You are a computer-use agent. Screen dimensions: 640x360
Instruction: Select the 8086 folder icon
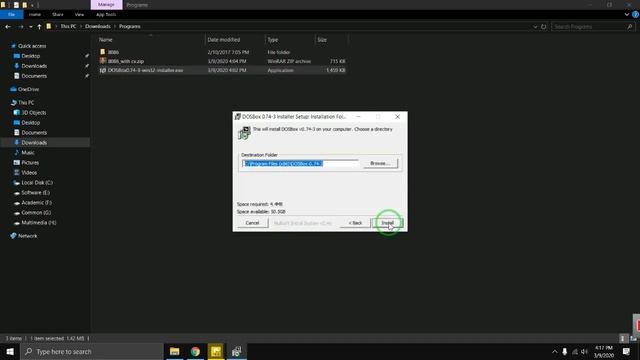[102, 52]
